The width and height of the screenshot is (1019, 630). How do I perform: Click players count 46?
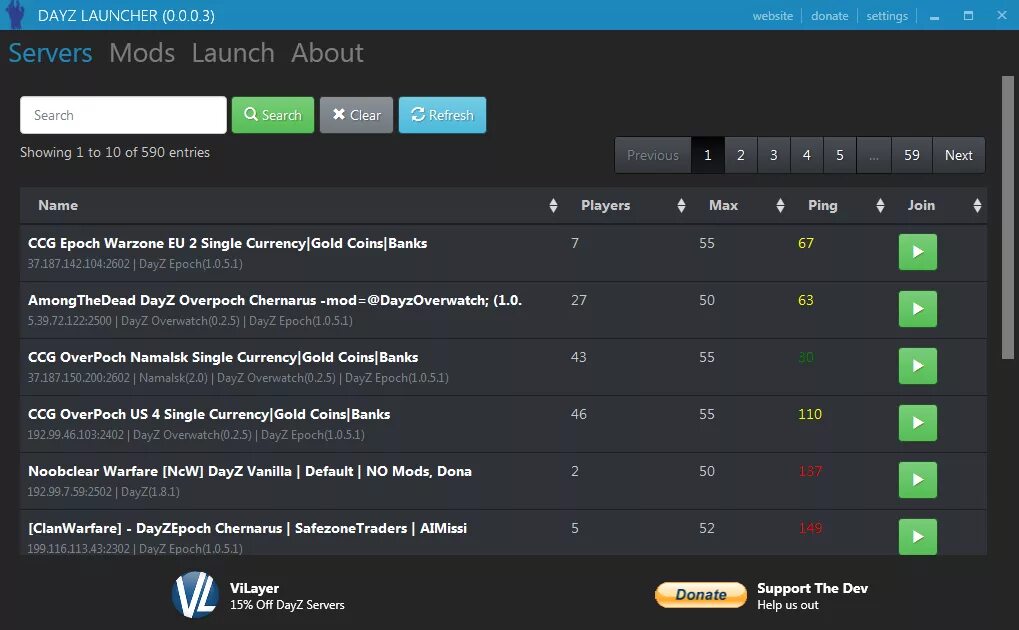pos(578,414)
